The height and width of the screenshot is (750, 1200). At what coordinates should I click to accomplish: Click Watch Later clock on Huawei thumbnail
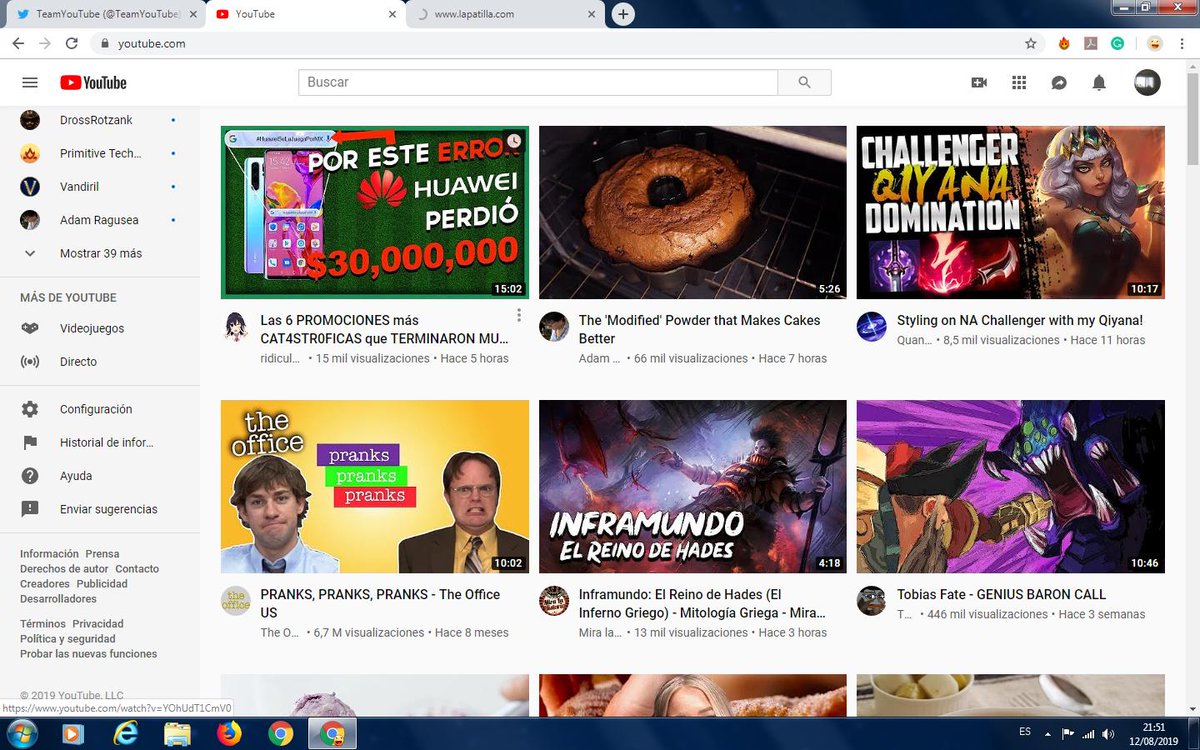[514, 141]
